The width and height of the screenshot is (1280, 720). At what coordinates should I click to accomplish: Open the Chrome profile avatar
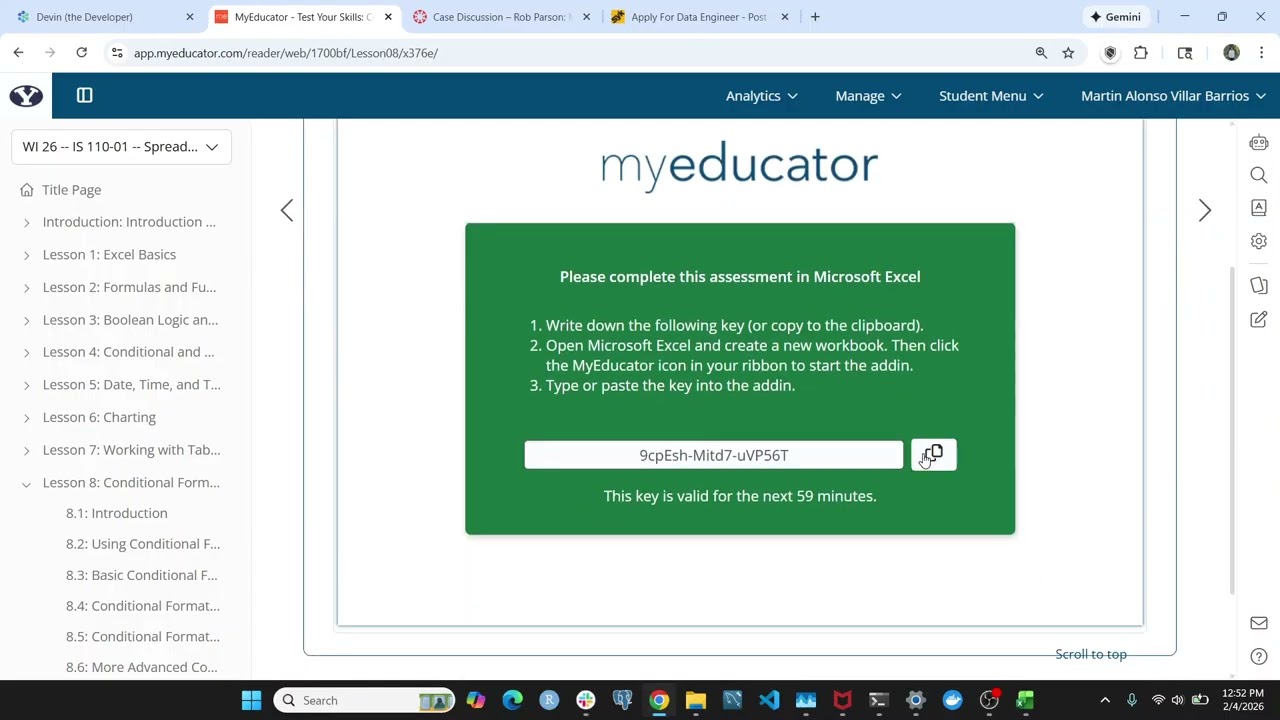coord(1231,53)
